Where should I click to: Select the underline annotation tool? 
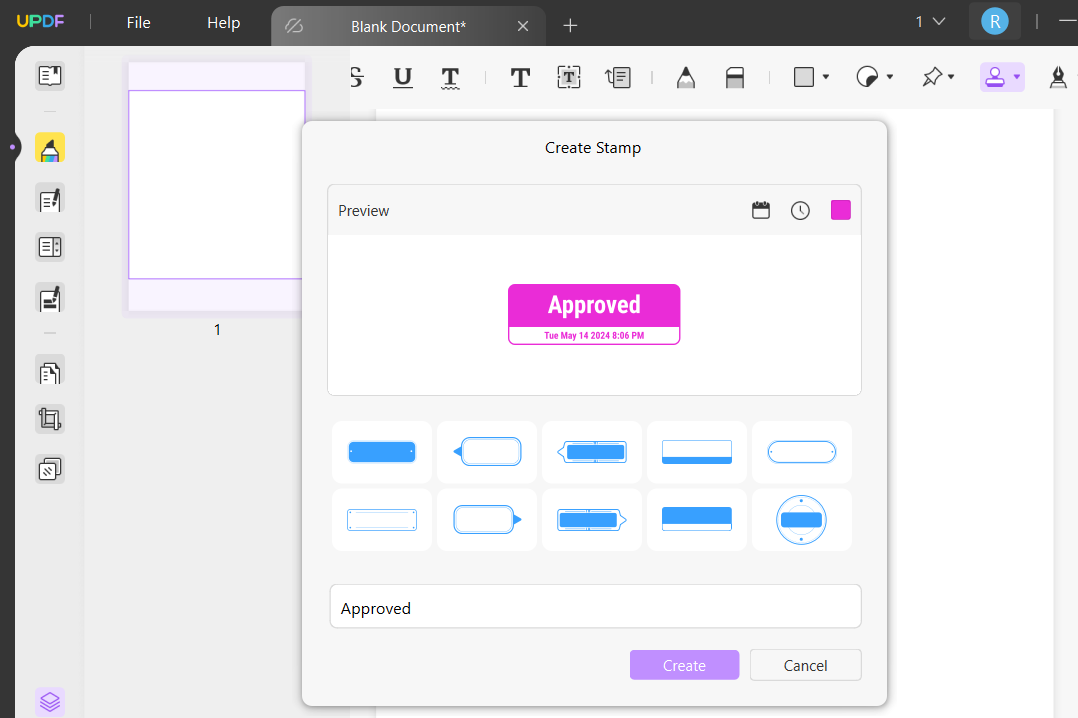pyautogui.click(x=402, y=76)
